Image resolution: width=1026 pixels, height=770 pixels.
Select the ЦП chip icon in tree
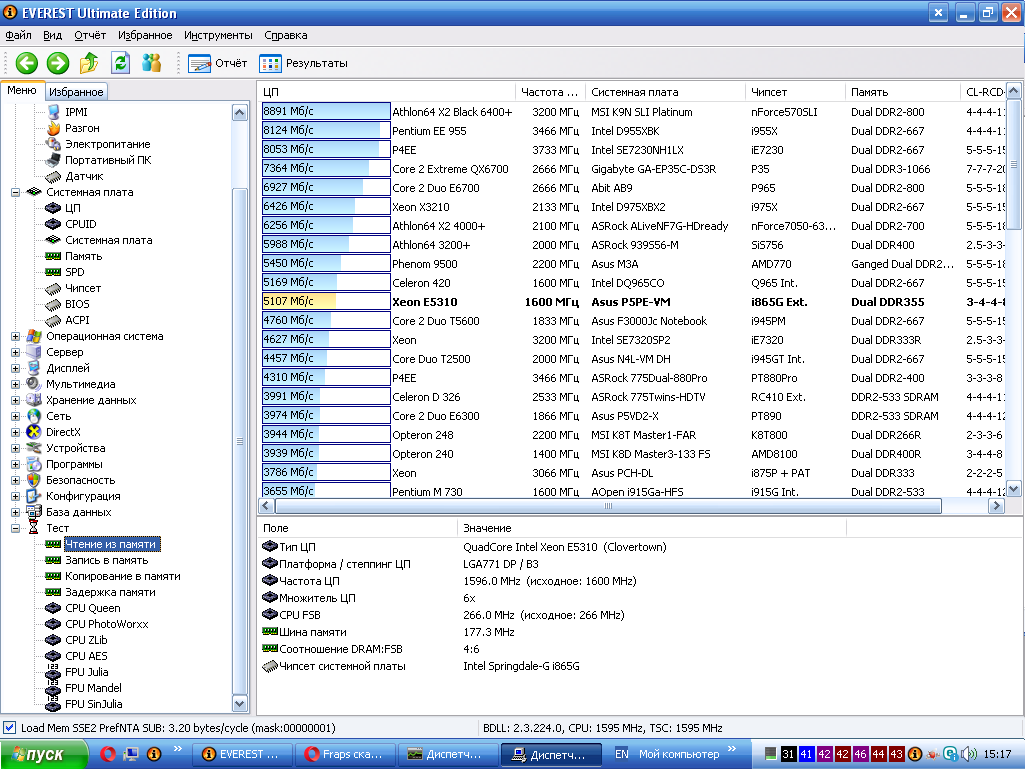53,208
